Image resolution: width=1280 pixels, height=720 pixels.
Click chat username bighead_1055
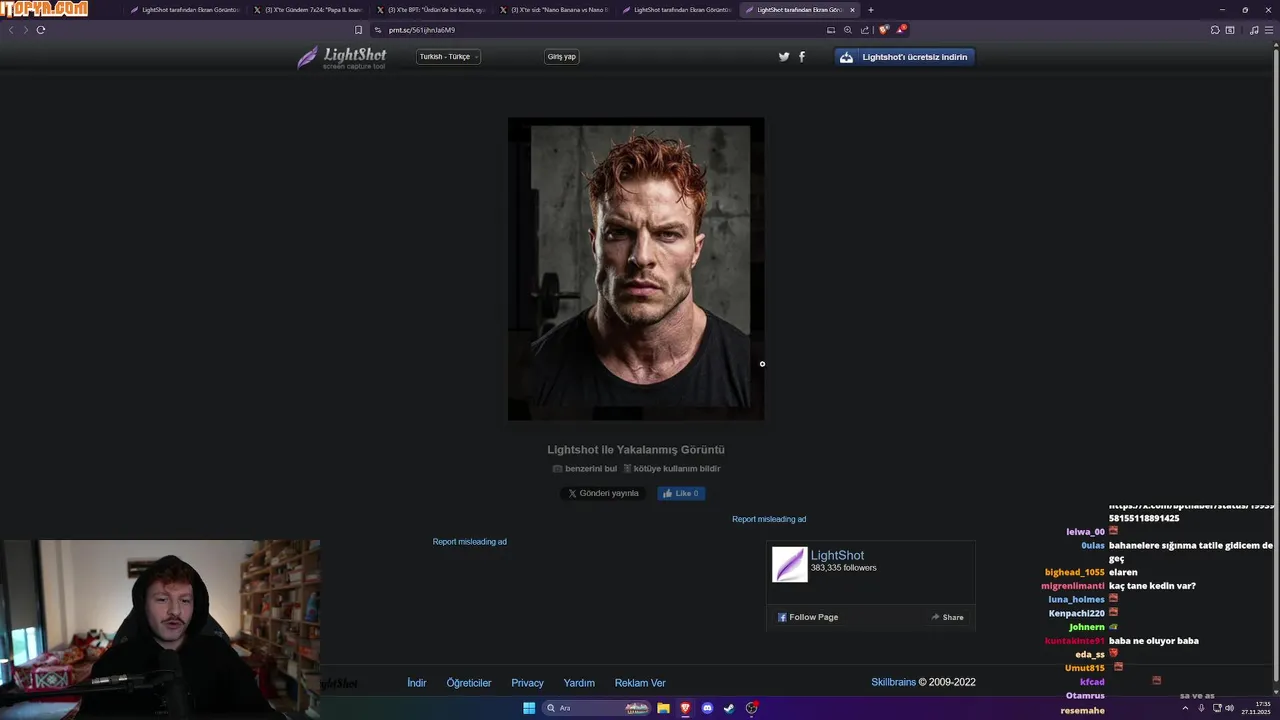pos(1075,572)
